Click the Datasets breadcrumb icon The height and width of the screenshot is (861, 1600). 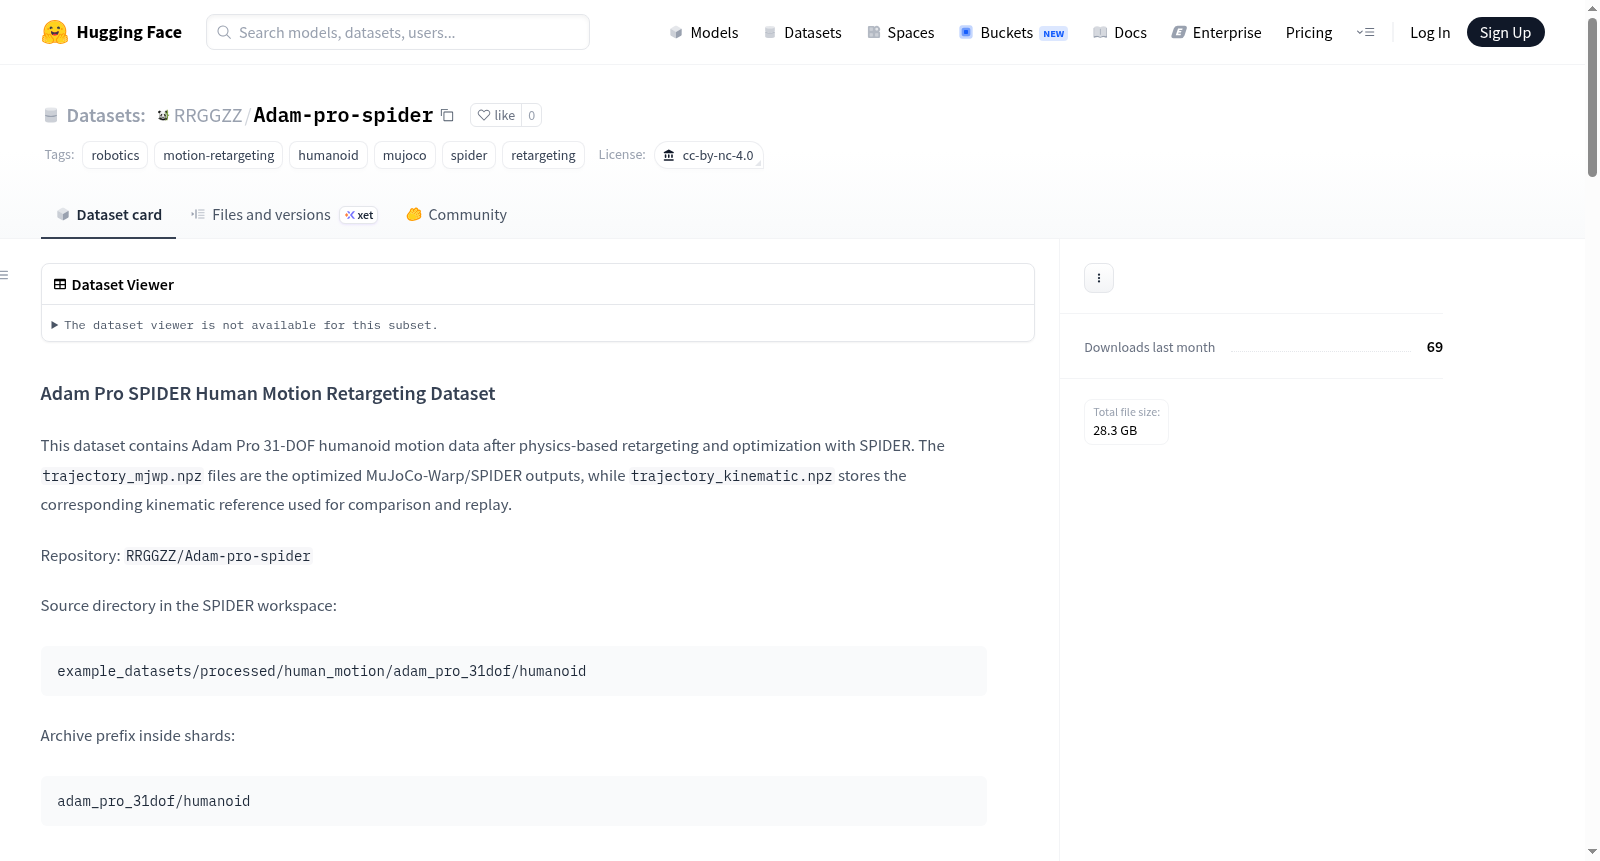click(x=51, y=115)
